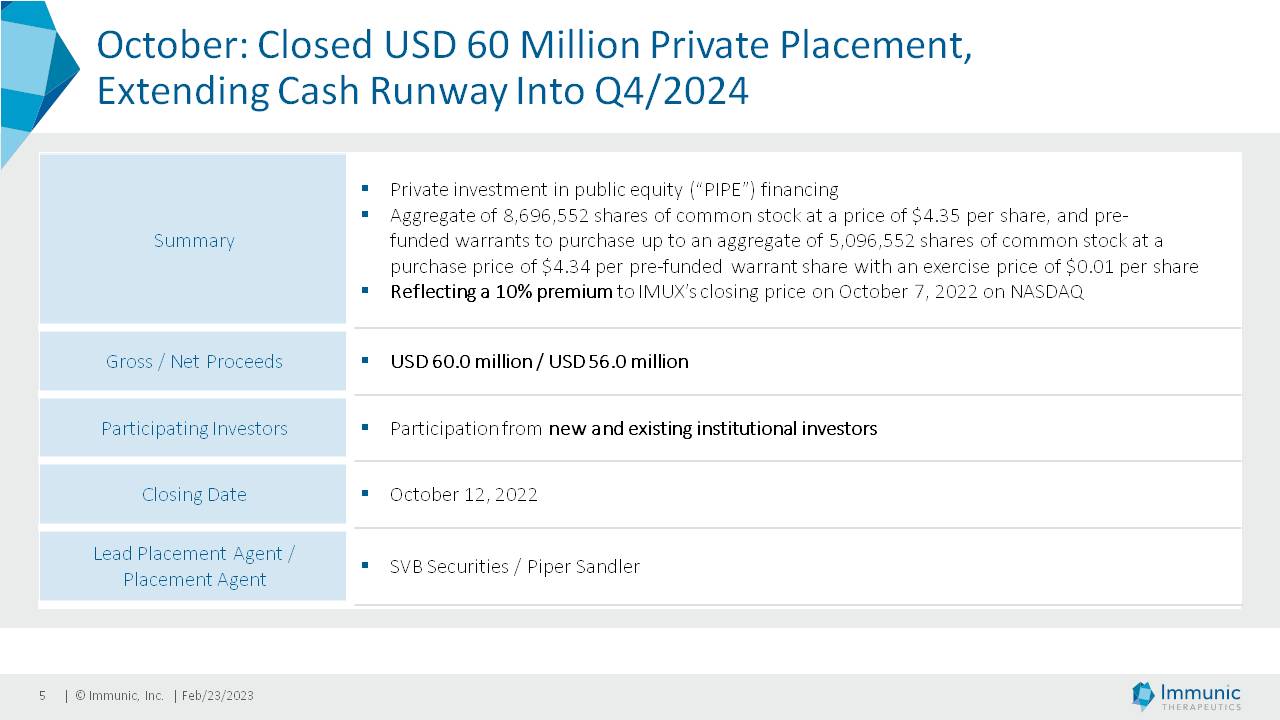Click the slide number 5 in footer
Viewport: 1280px width, 720px height.
coord(42,695)
